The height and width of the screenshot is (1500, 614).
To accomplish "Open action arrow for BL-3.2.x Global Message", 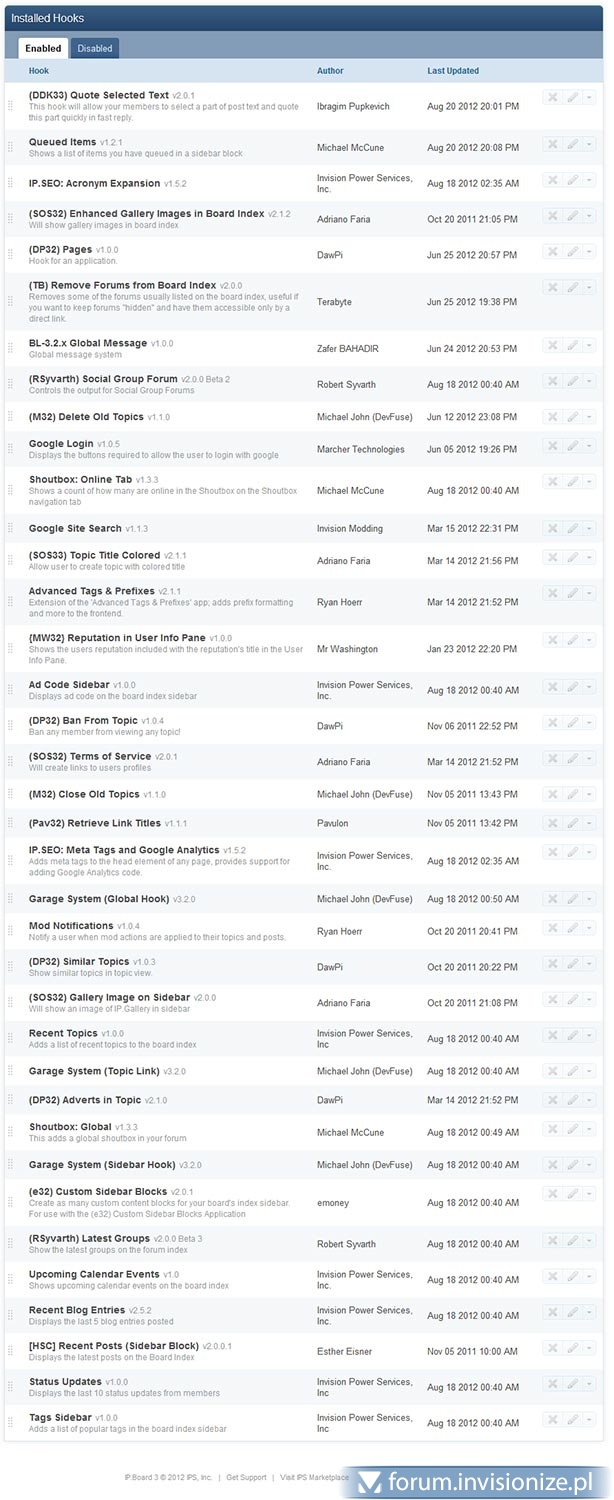I will click(x=588, y=345).
